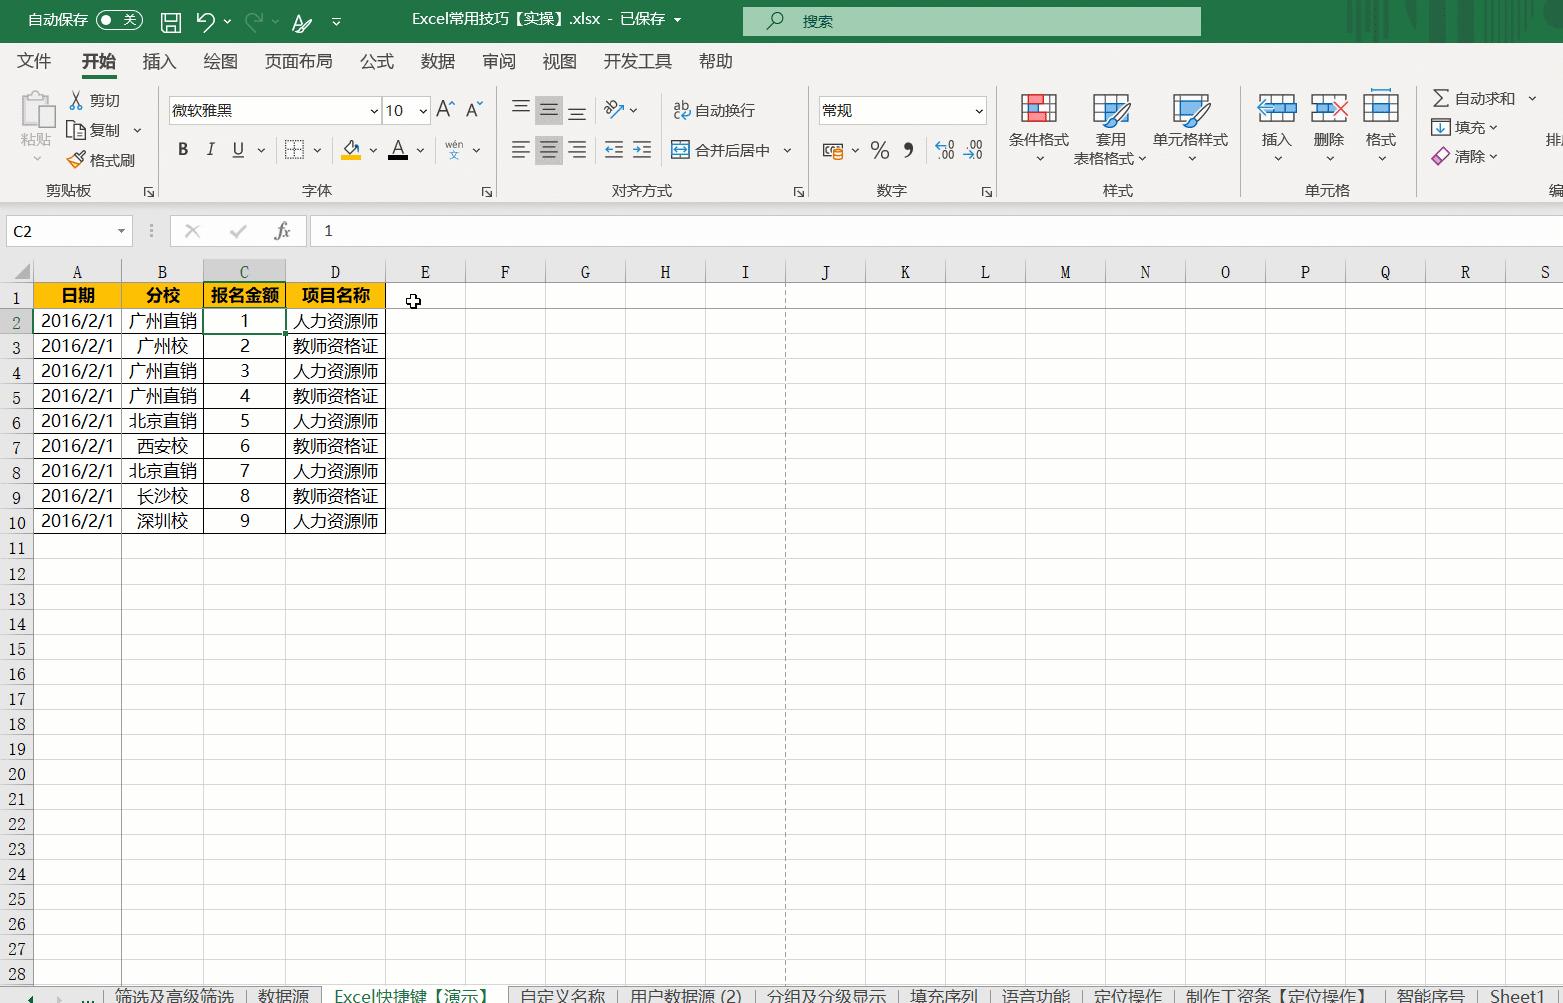Enable Wrap Text for the cell
This screenshot has width=1563, height=1003.
(x=713, y=110)
